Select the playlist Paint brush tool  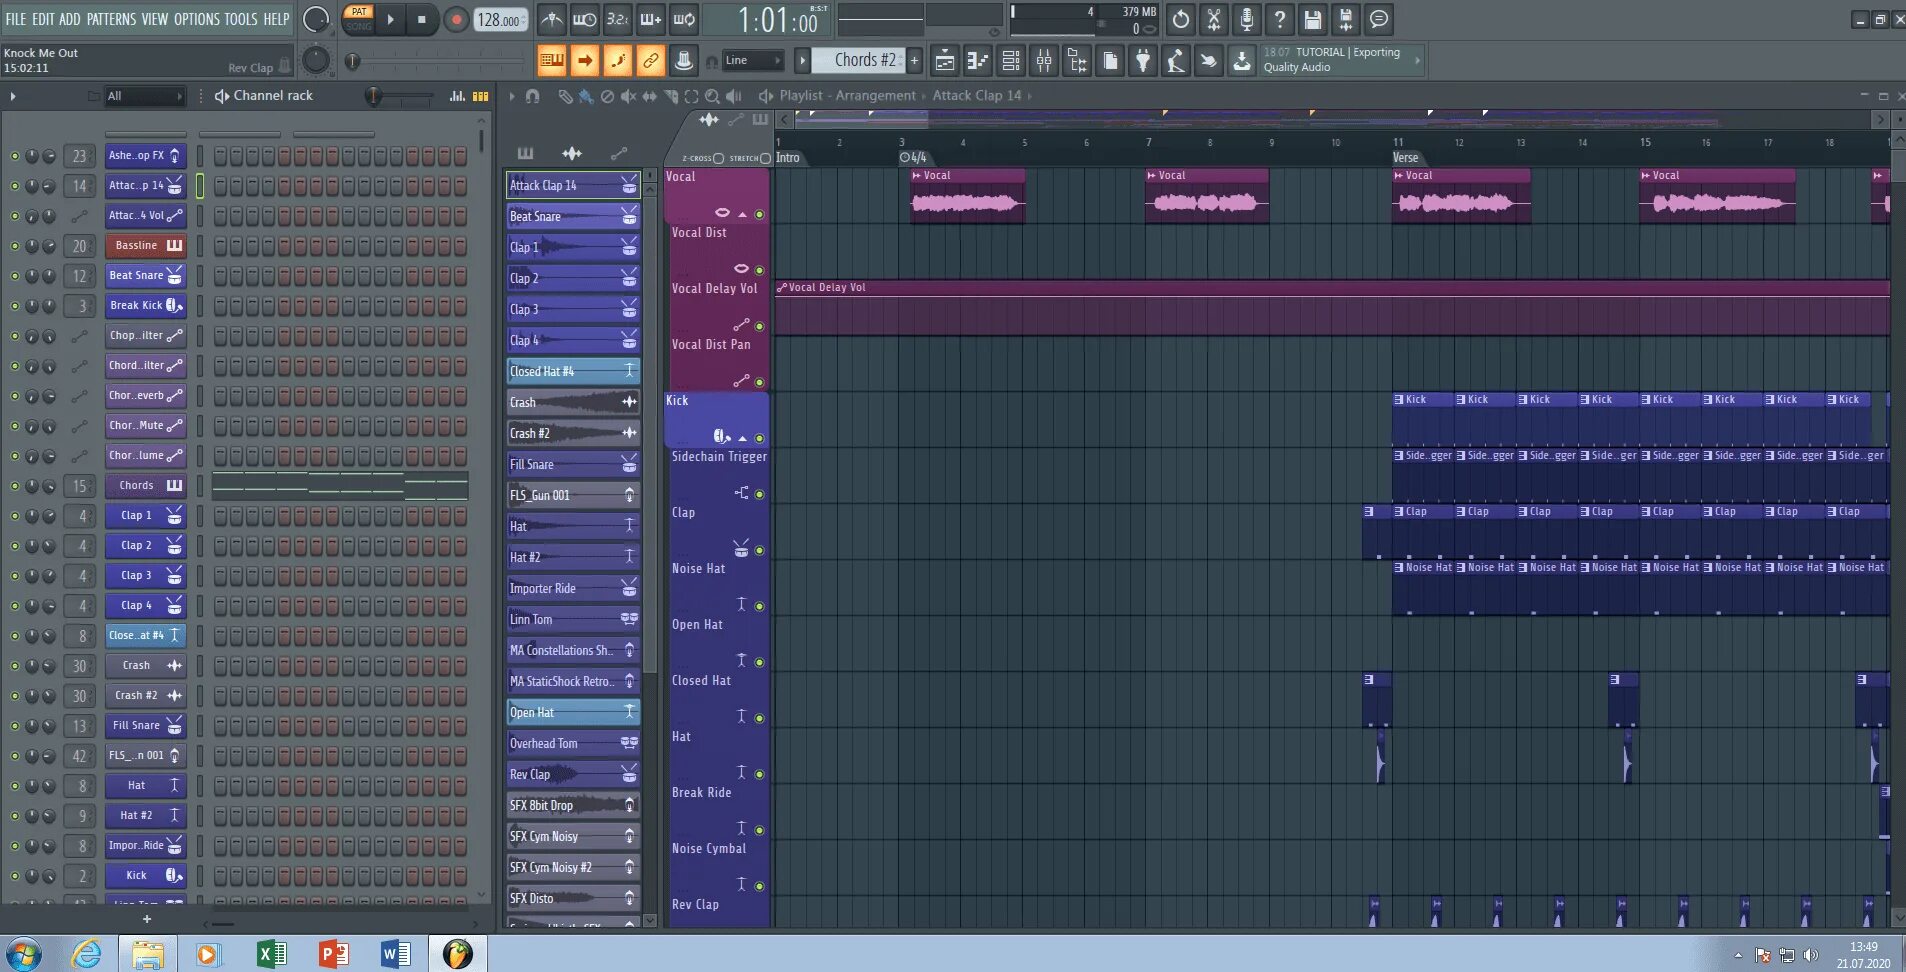click(586, 96)
